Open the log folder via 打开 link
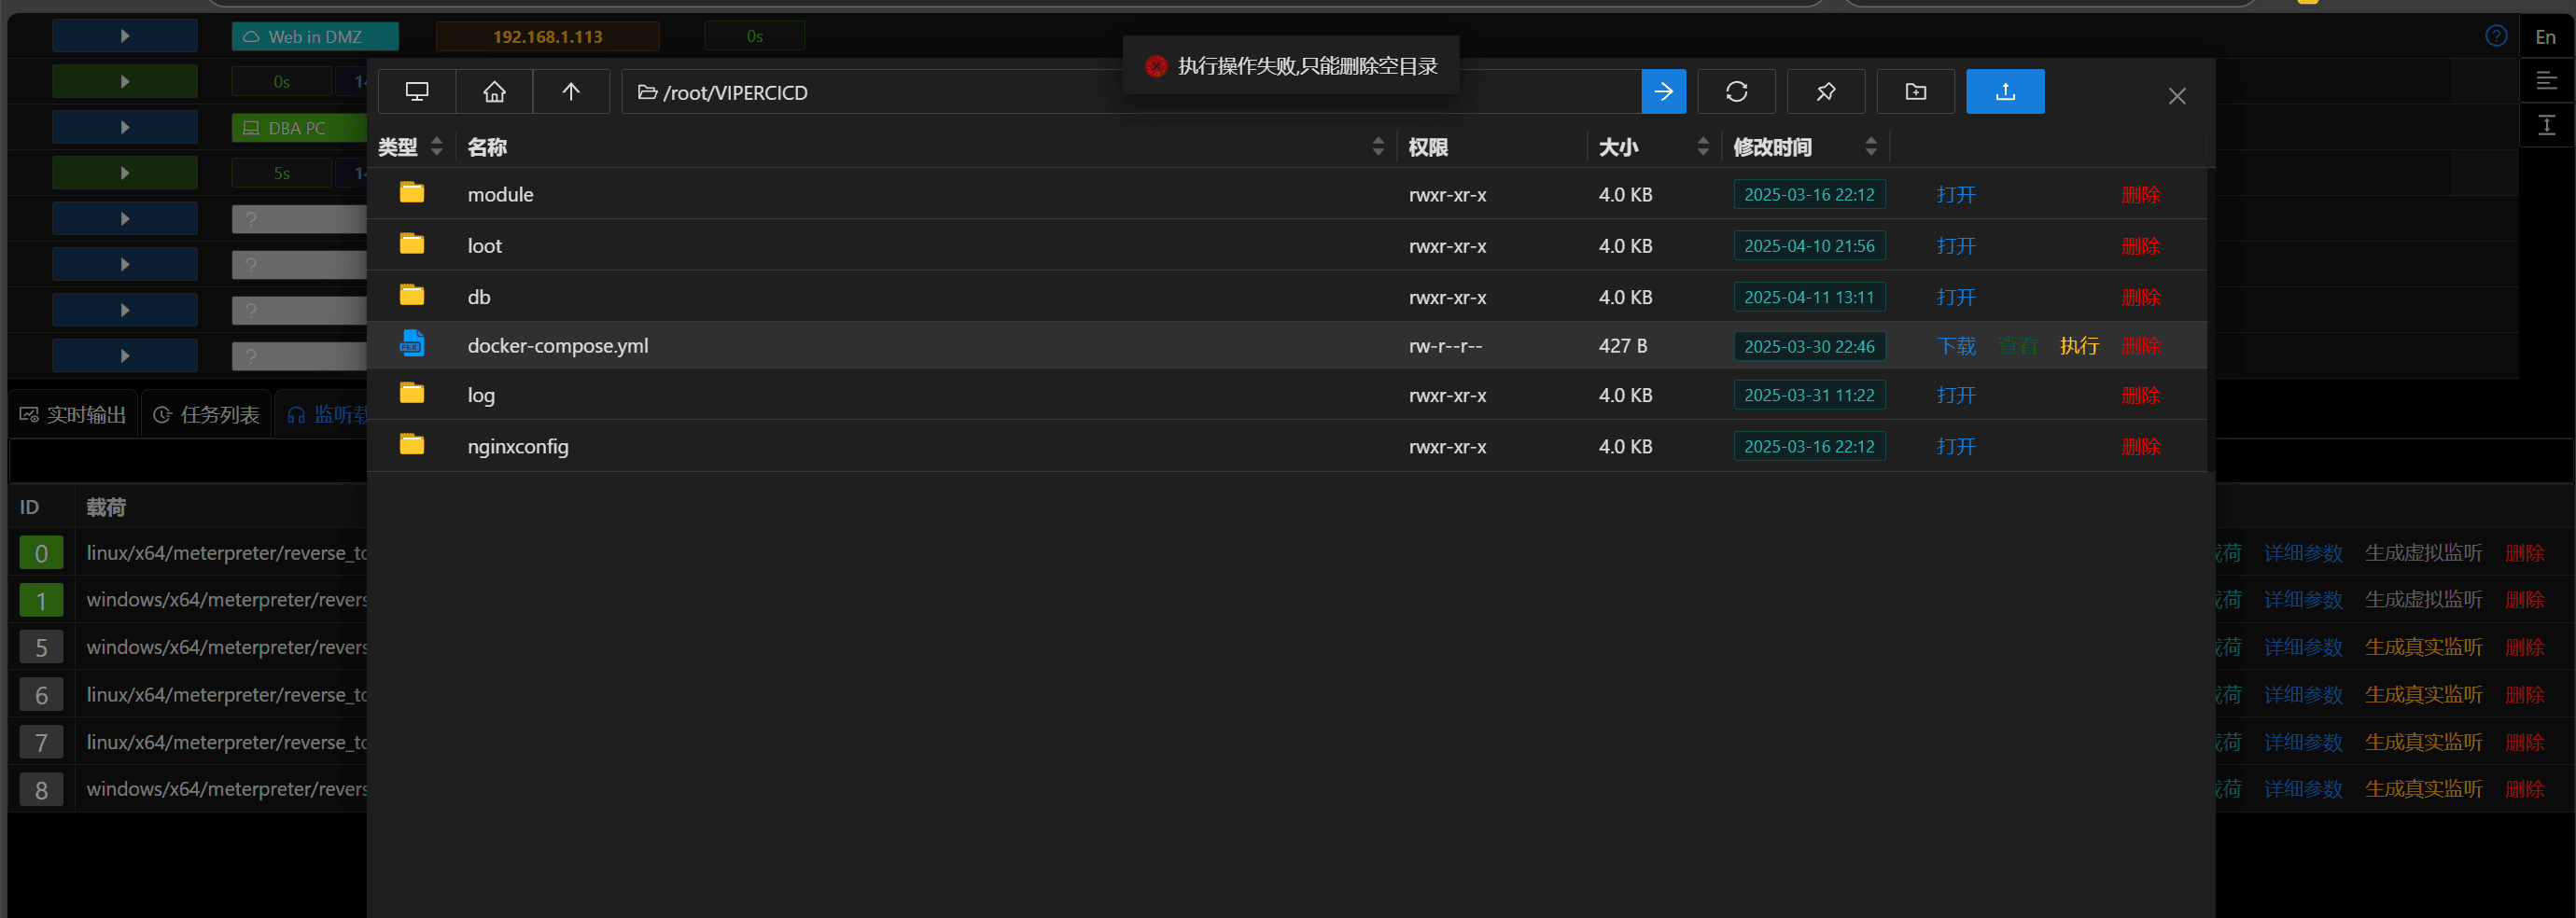Viewport: 2576px width, 918px height. (x=1956, y=395)
